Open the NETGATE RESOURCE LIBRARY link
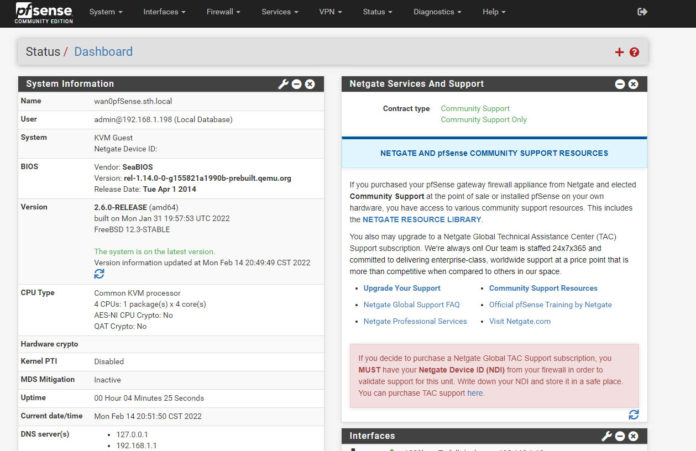The height and width of the screenshot is (451, 696). [422, 220]
